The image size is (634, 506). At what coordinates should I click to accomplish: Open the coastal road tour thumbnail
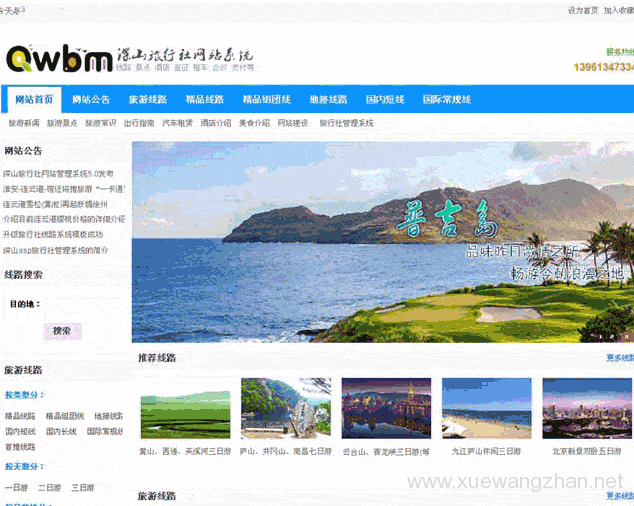285,408
